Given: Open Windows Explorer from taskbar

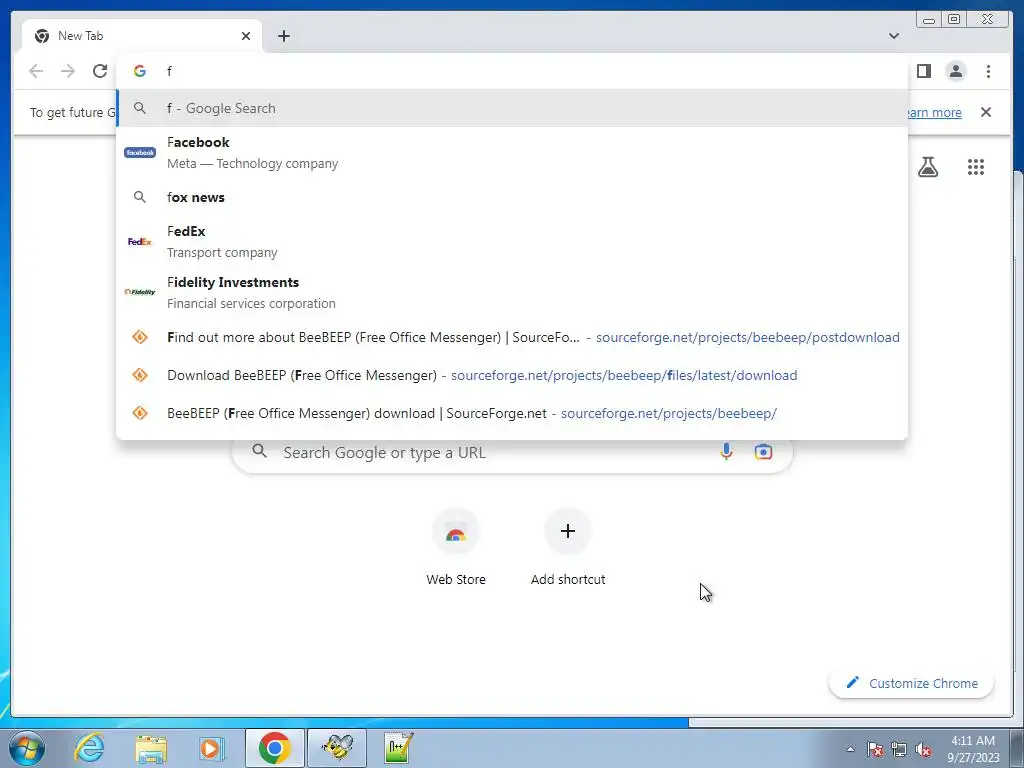Looking at the screenshot, I should coord(151,748).
